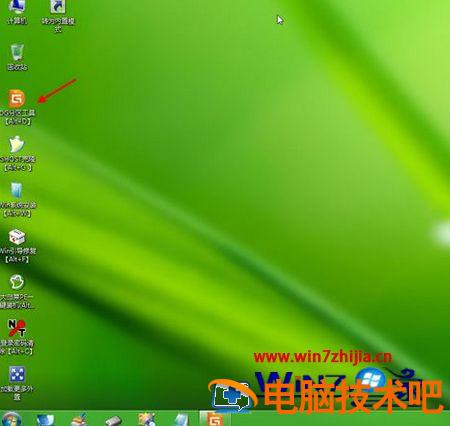Select the active DiskGenius taskbar button
The height and width of the screenshot is (426, 450).
pyautogui.click(x=215, y=419)
